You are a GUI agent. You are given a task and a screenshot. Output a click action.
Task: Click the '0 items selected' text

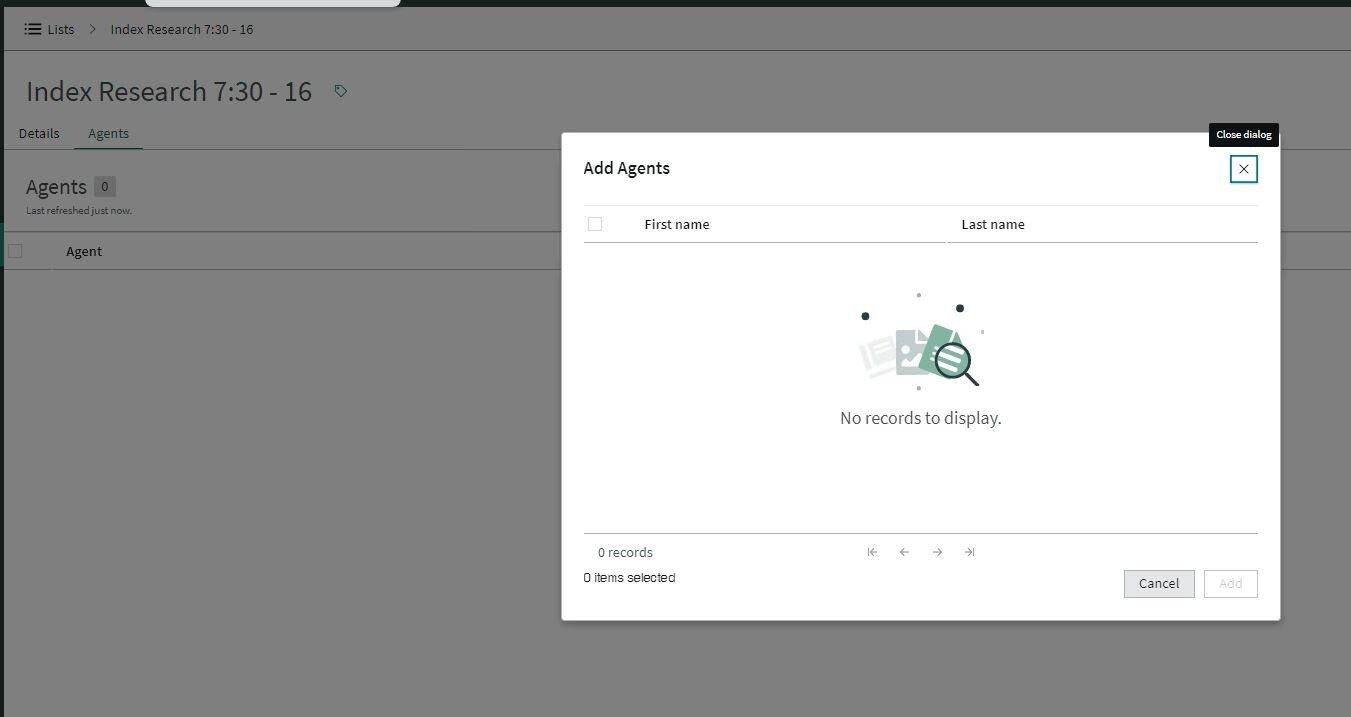630,578
